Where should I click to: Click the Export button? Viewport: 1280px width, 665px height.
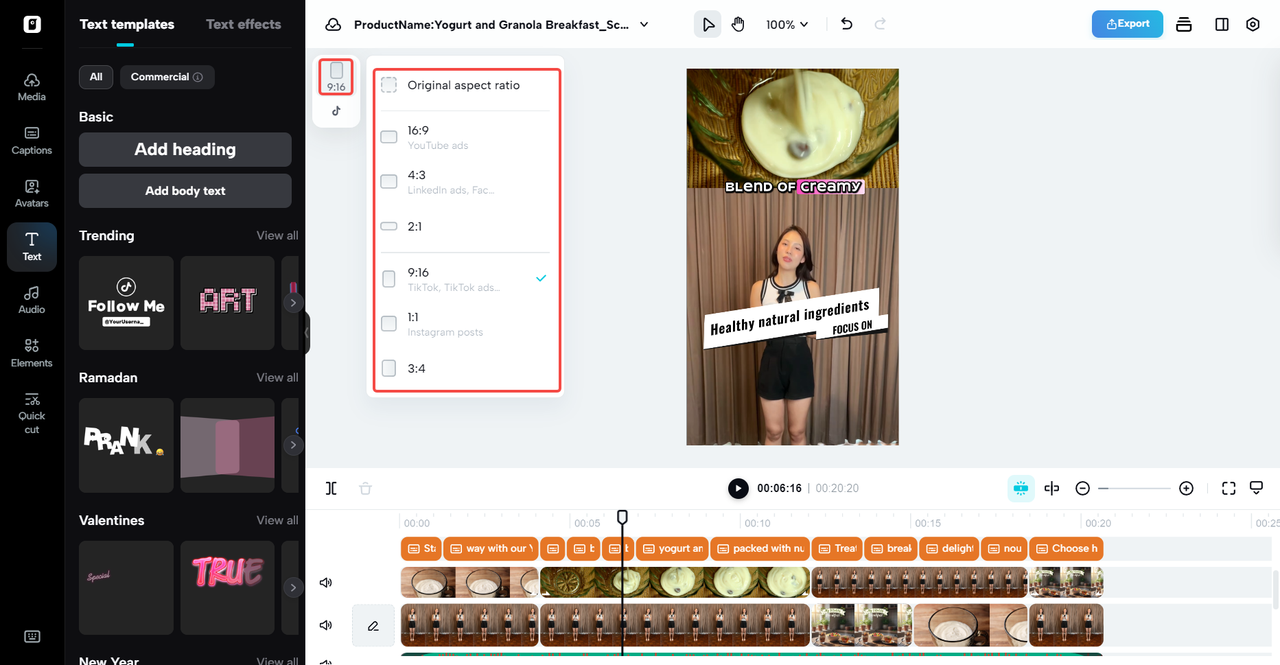tap(1127, 23)
